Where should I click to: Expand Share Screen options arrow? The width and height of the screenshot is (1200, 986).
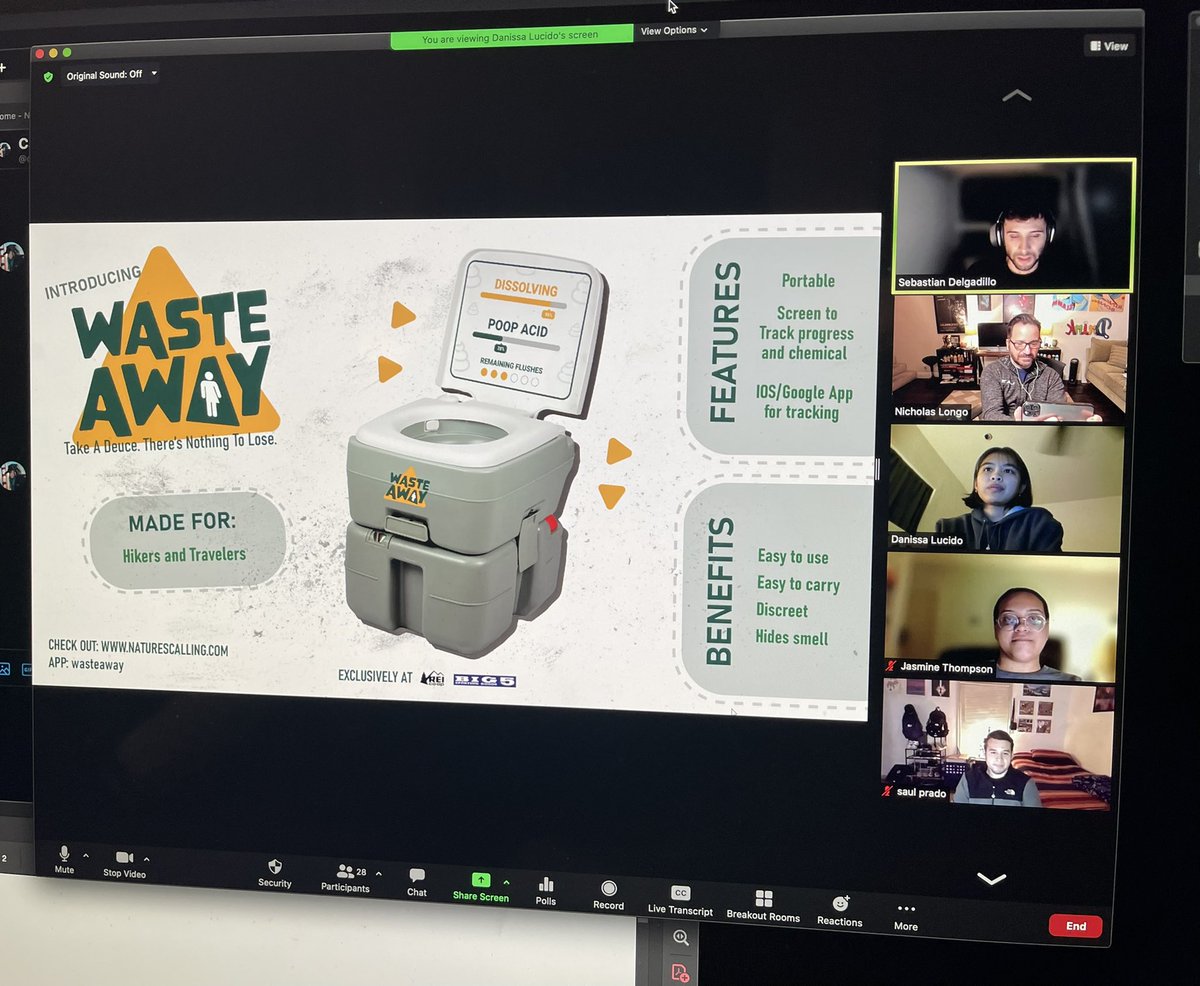(506, 882)
